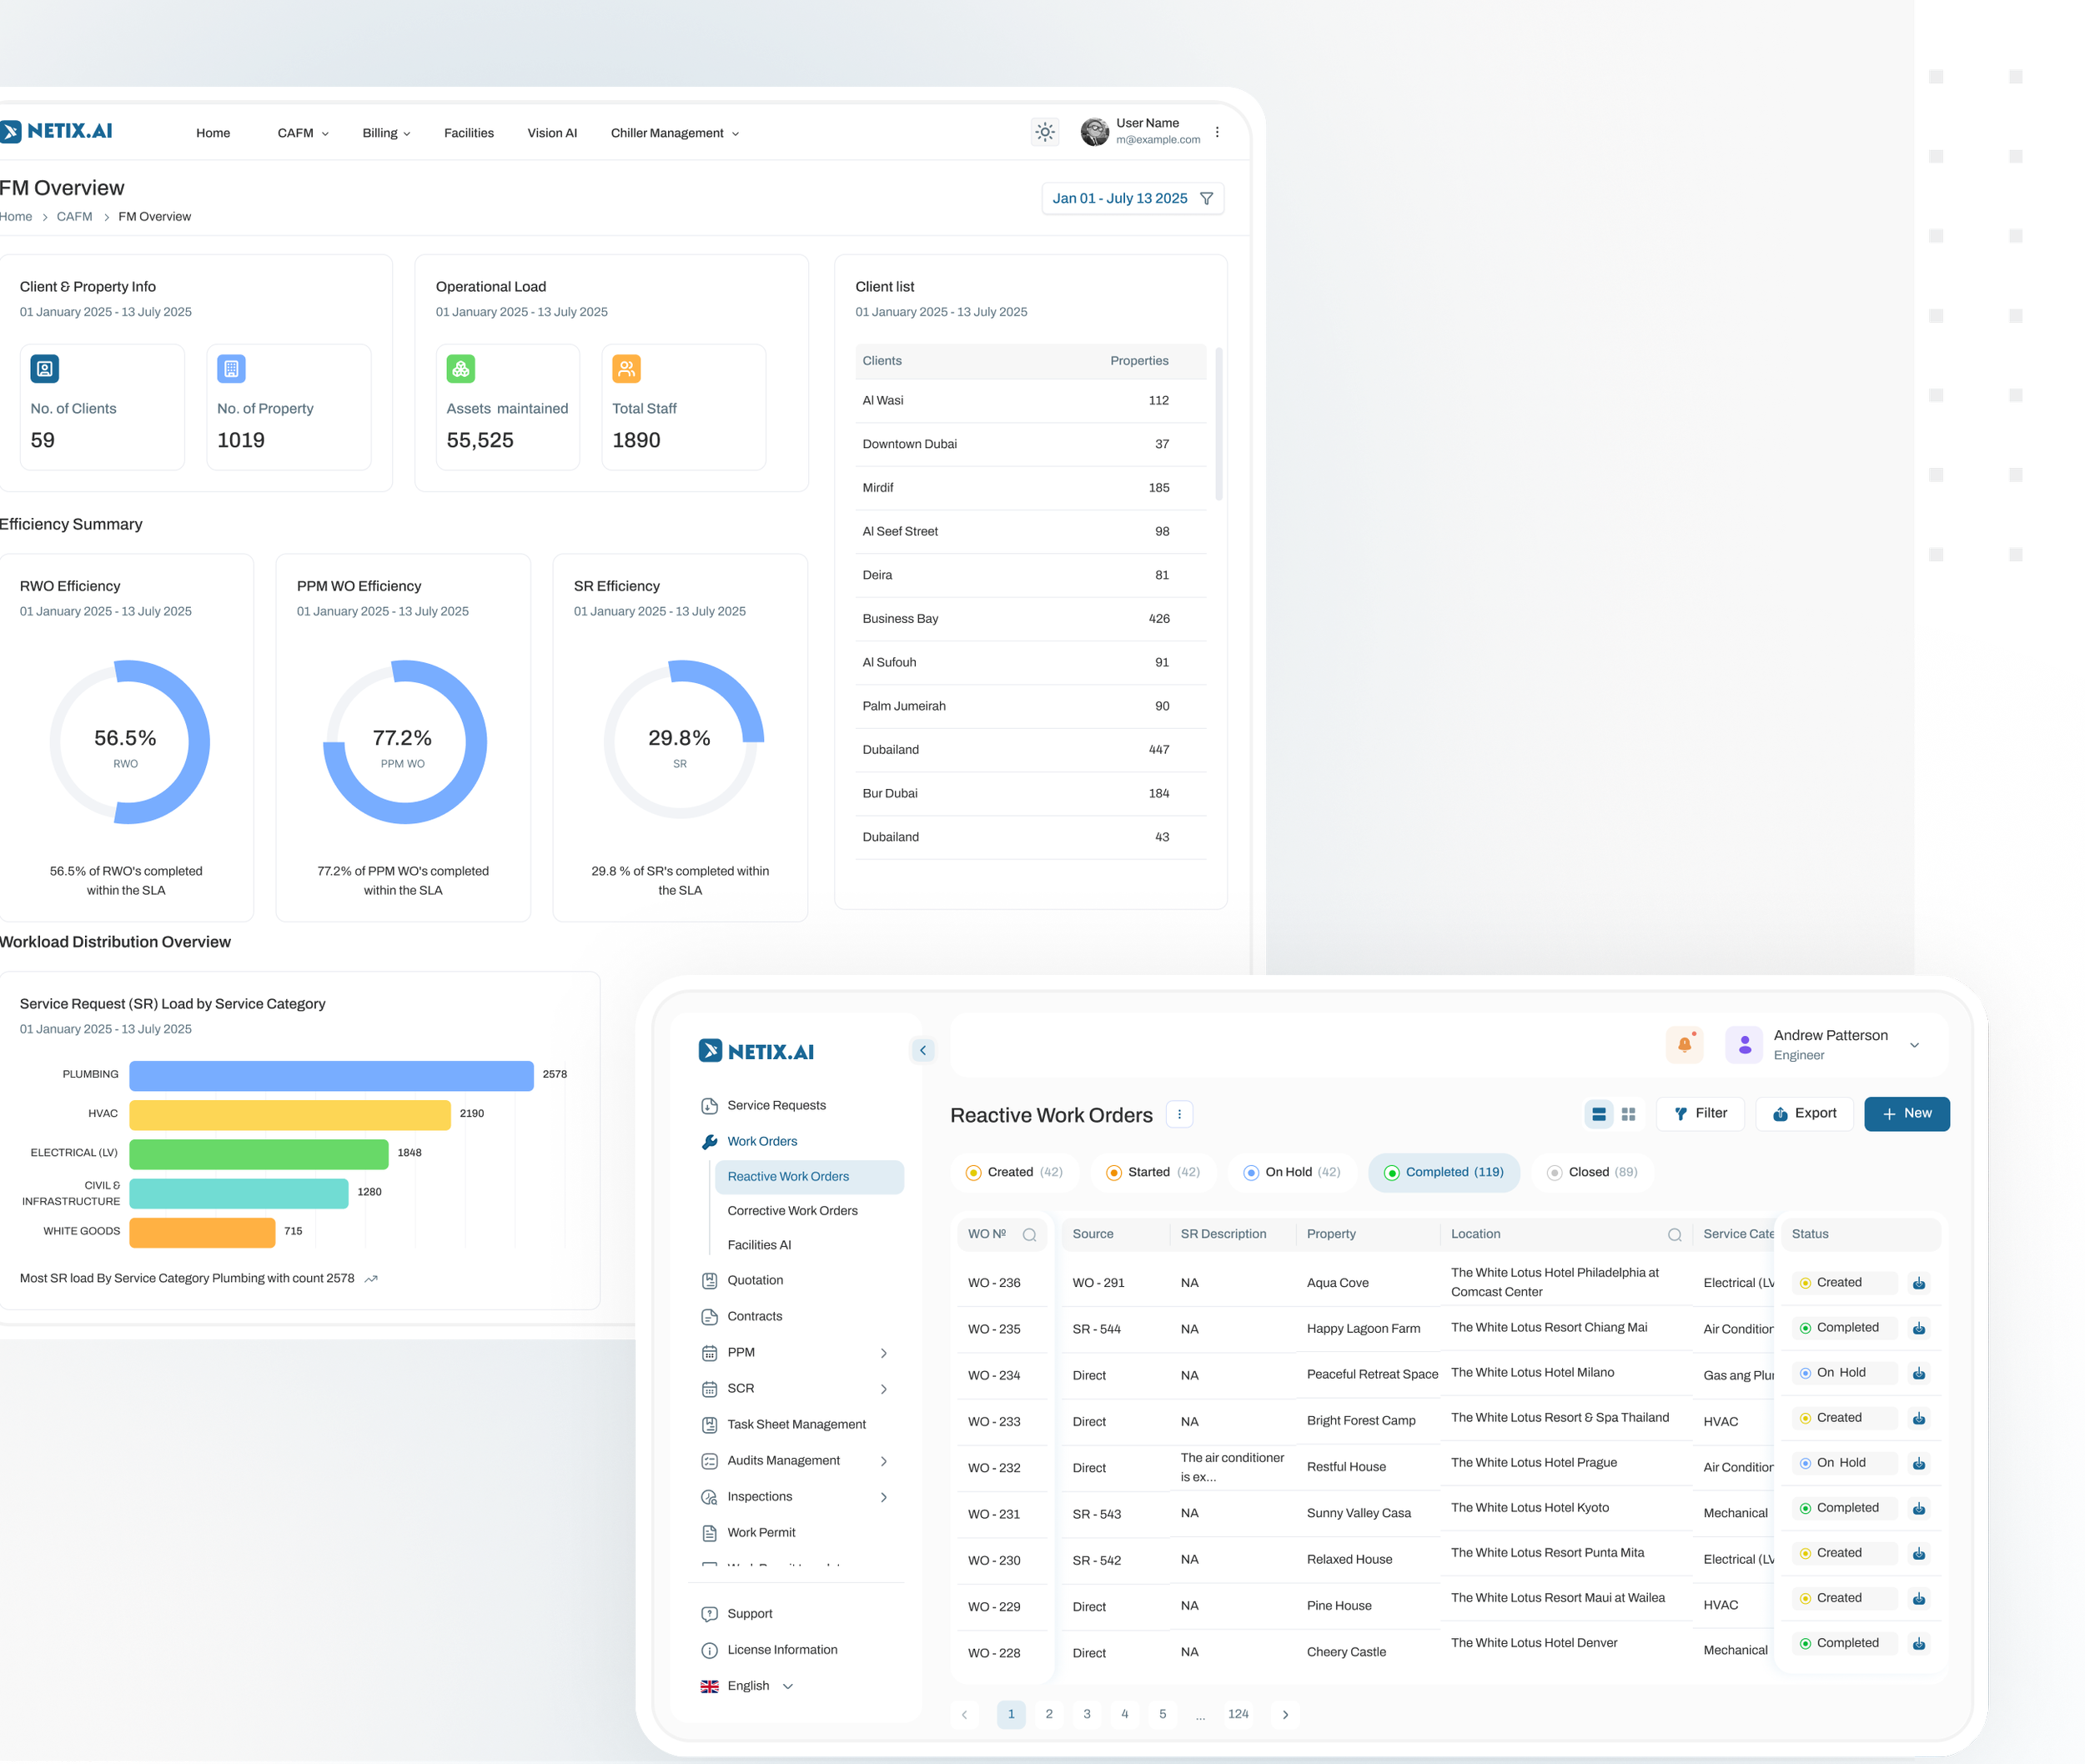Screen dimensions: 2085x1764
Task: Click the search icon in the WO № column
Action: 1029,1235
